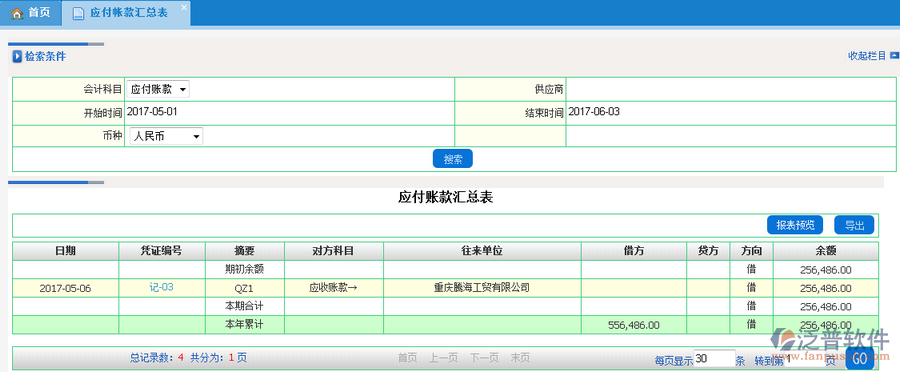Click the blue arrow icon beside 检索条件
Viewport: 900px width, 372px height.
point(17,56)
